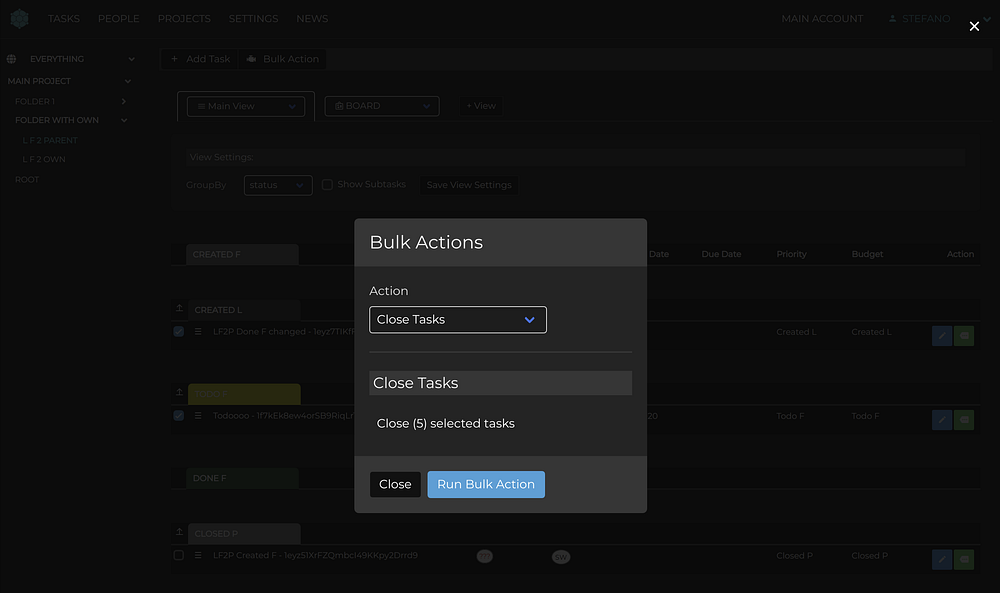Click the edit pencil icon for LF2P Done F row
The image size is (1000, 593).
[941, 335]
